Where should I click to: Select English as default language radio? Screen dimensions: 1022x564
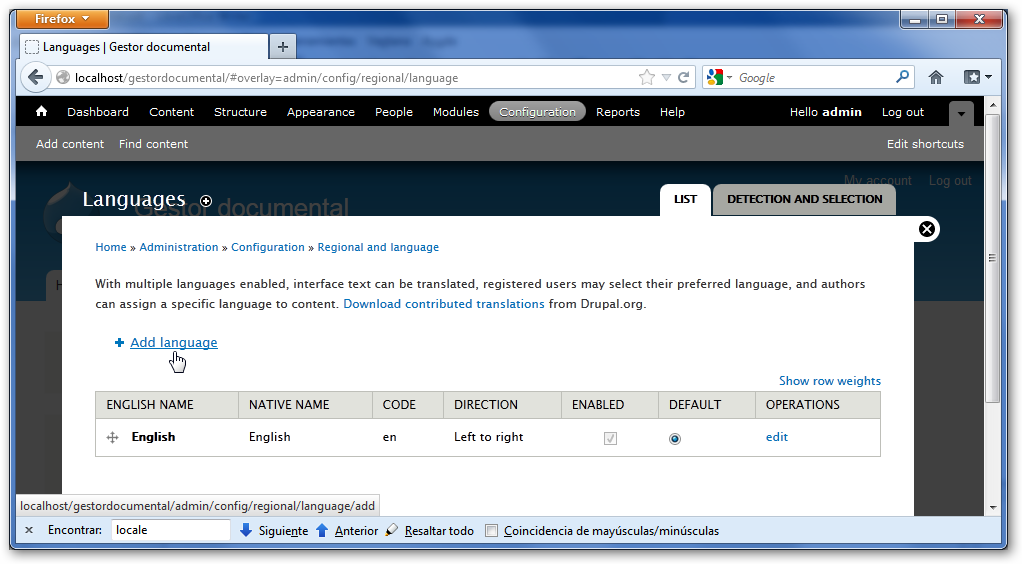tap(675, 438)
